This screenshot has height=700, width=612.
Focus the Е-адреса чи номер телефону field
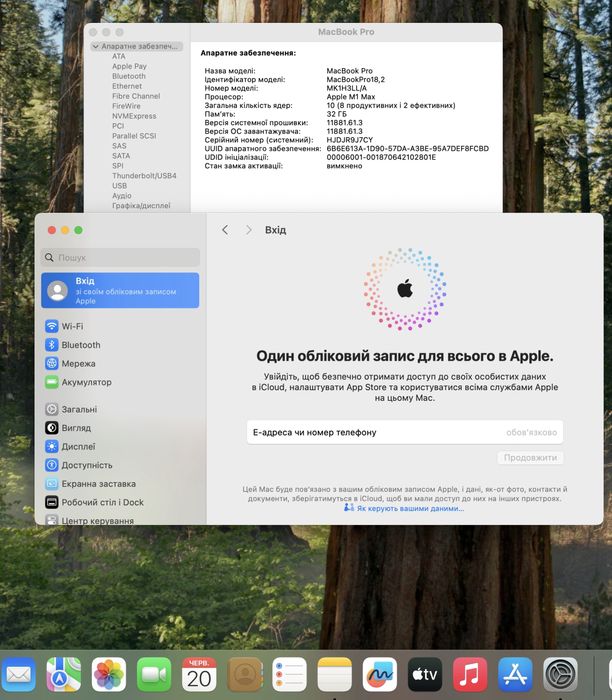tap(405, 432)
